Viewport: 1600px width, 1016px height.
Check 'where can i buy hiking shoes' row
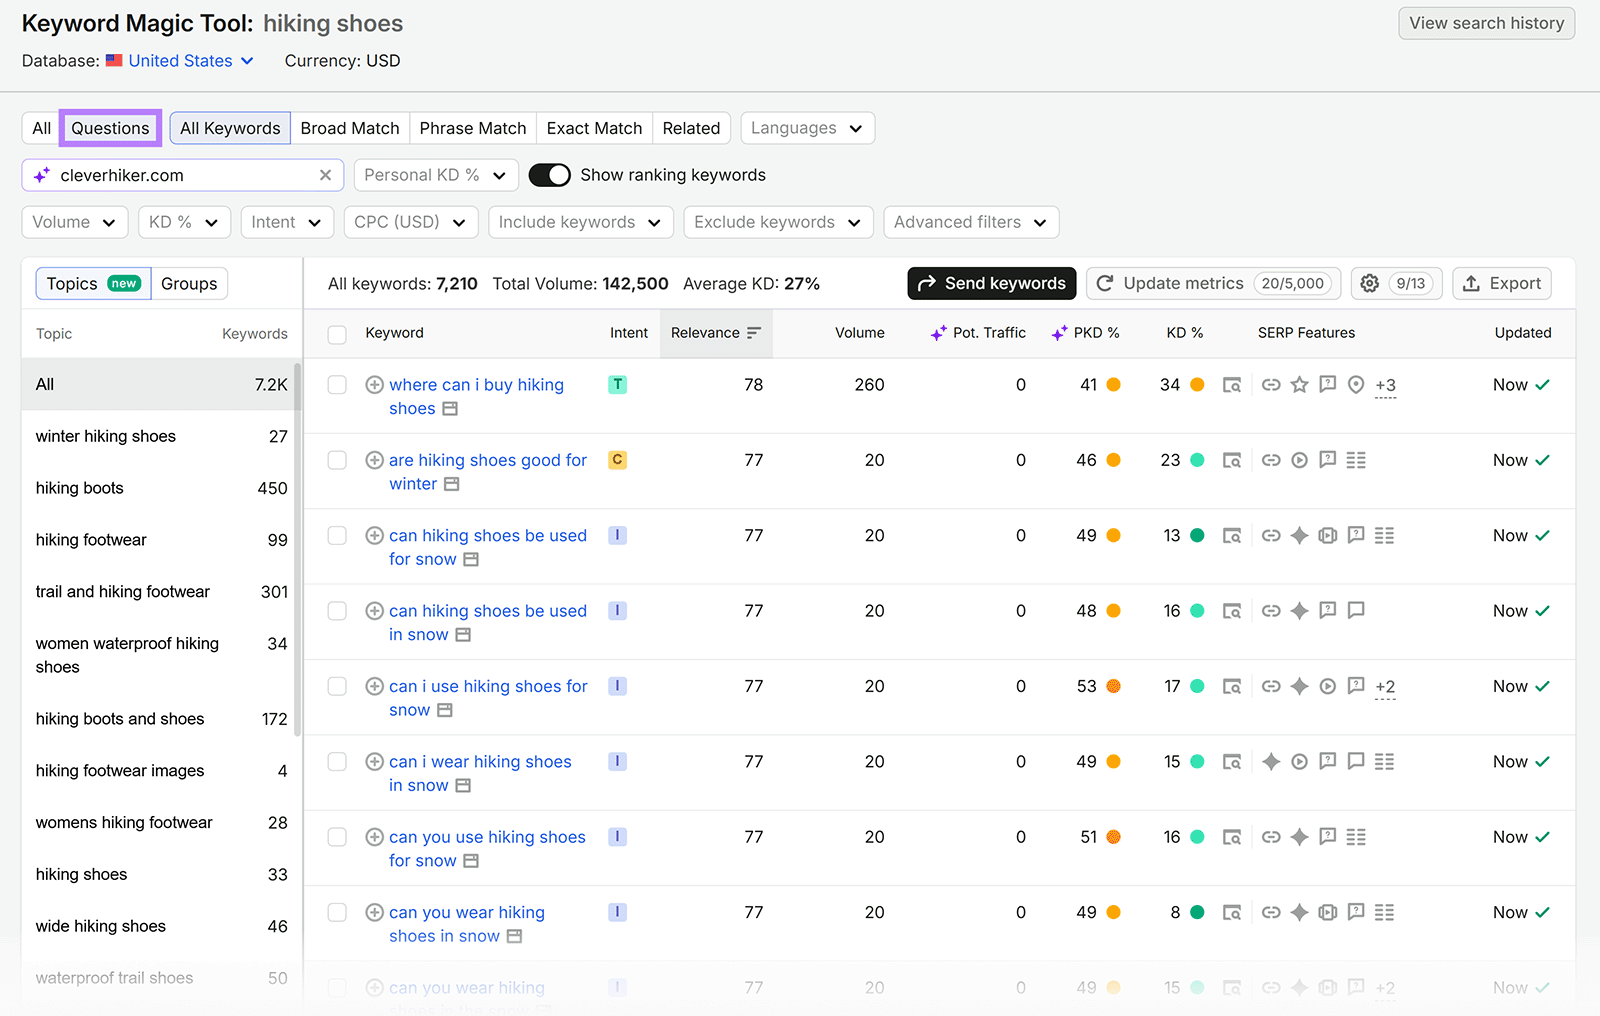click(337, 385)
